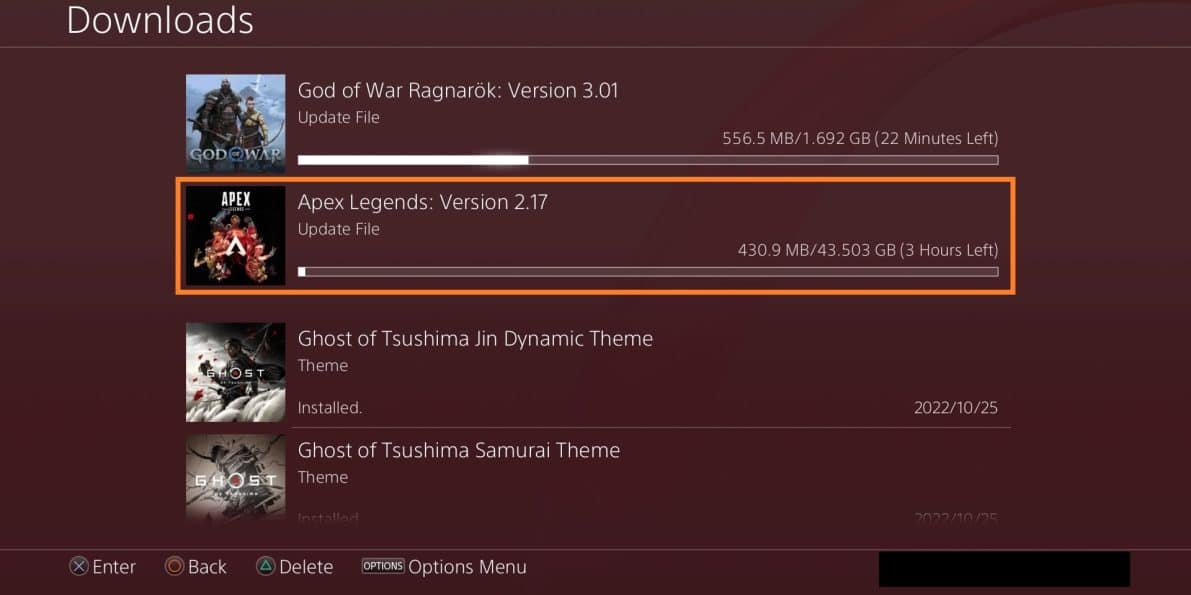This screenshot has width=1191, height=595.
Task: Open the Options Menu label
Action: tap(467, 567)
